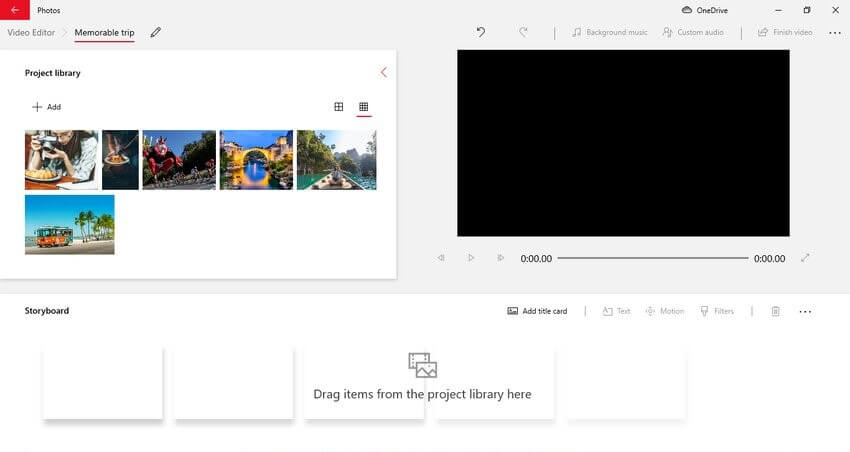Open Background music options
This screenshot has width=850, height=452.
point(610,33)
